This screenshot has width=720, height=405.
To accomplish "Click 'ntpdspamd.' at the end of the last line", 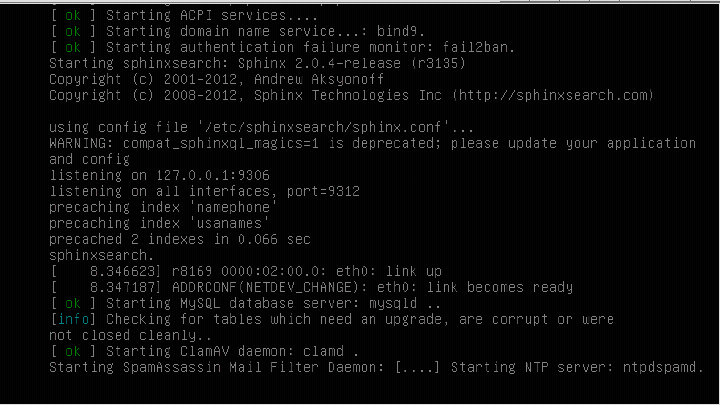I will coord(663,367).
